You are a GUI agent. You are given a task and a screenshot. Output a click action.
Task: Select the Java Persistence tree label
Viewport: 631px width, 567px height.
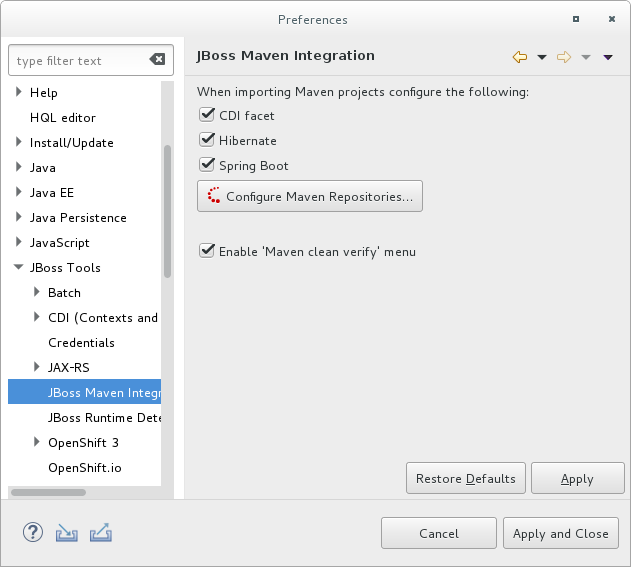(x=78, y=218)
